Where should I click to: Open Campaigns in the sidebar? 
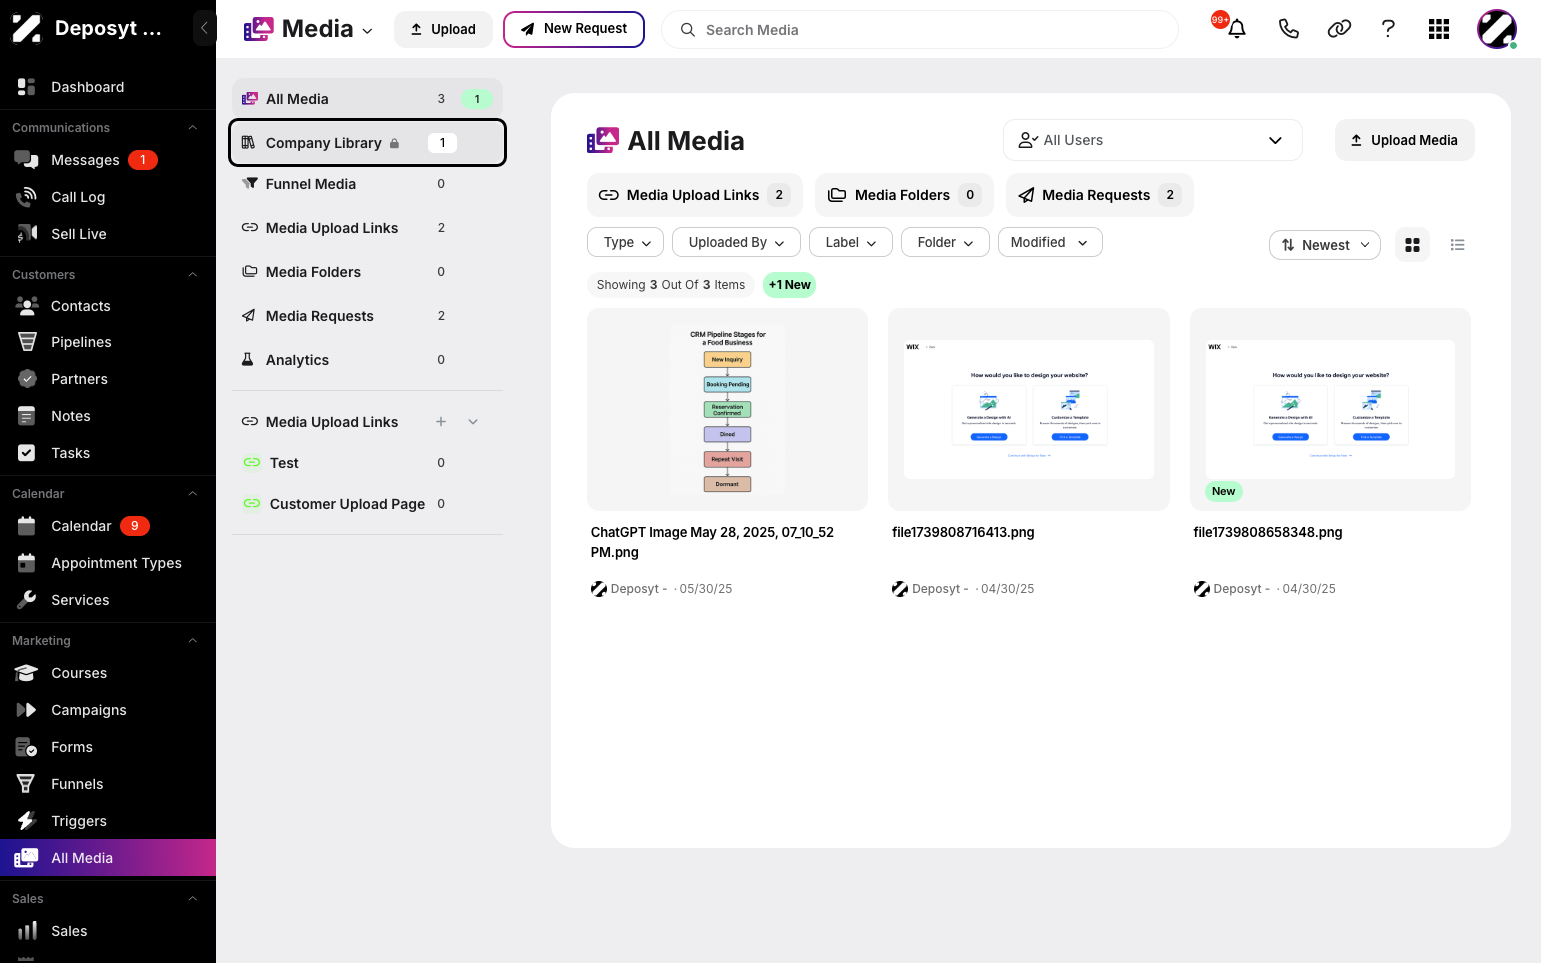108,710
